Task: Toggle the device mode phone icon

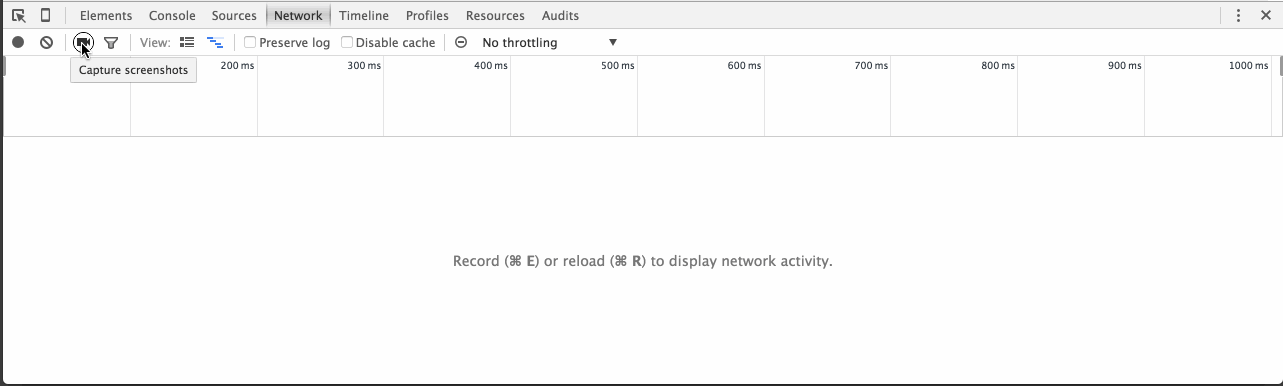Action: [45, 16]
